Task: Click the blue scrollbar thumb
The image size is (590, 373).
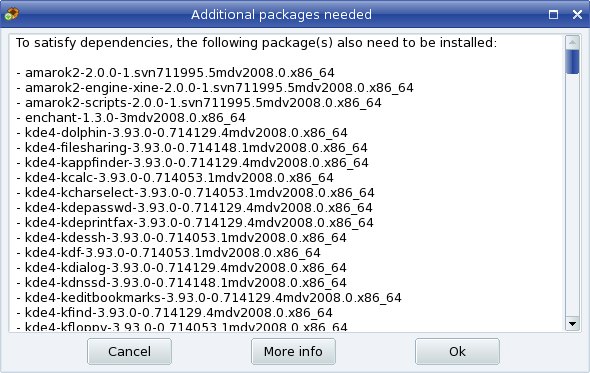Action: pos(572,62)
